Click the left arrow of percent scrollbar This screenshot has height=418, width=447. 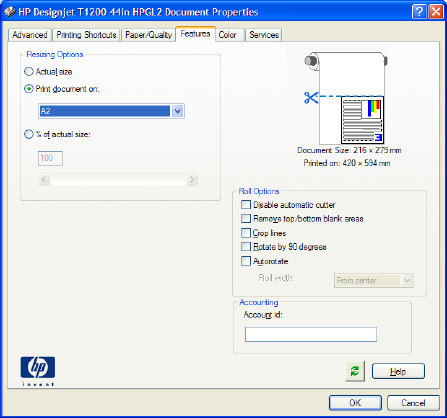click(x=44, y=180)
